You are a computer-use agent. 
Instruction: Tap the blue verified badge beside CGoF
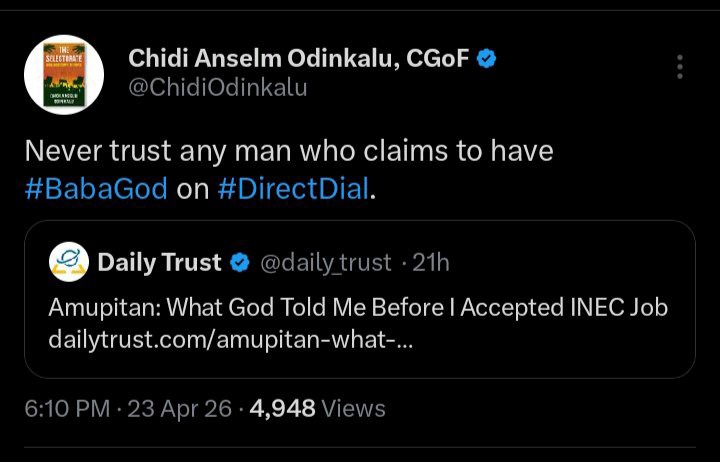coord(486,59)
